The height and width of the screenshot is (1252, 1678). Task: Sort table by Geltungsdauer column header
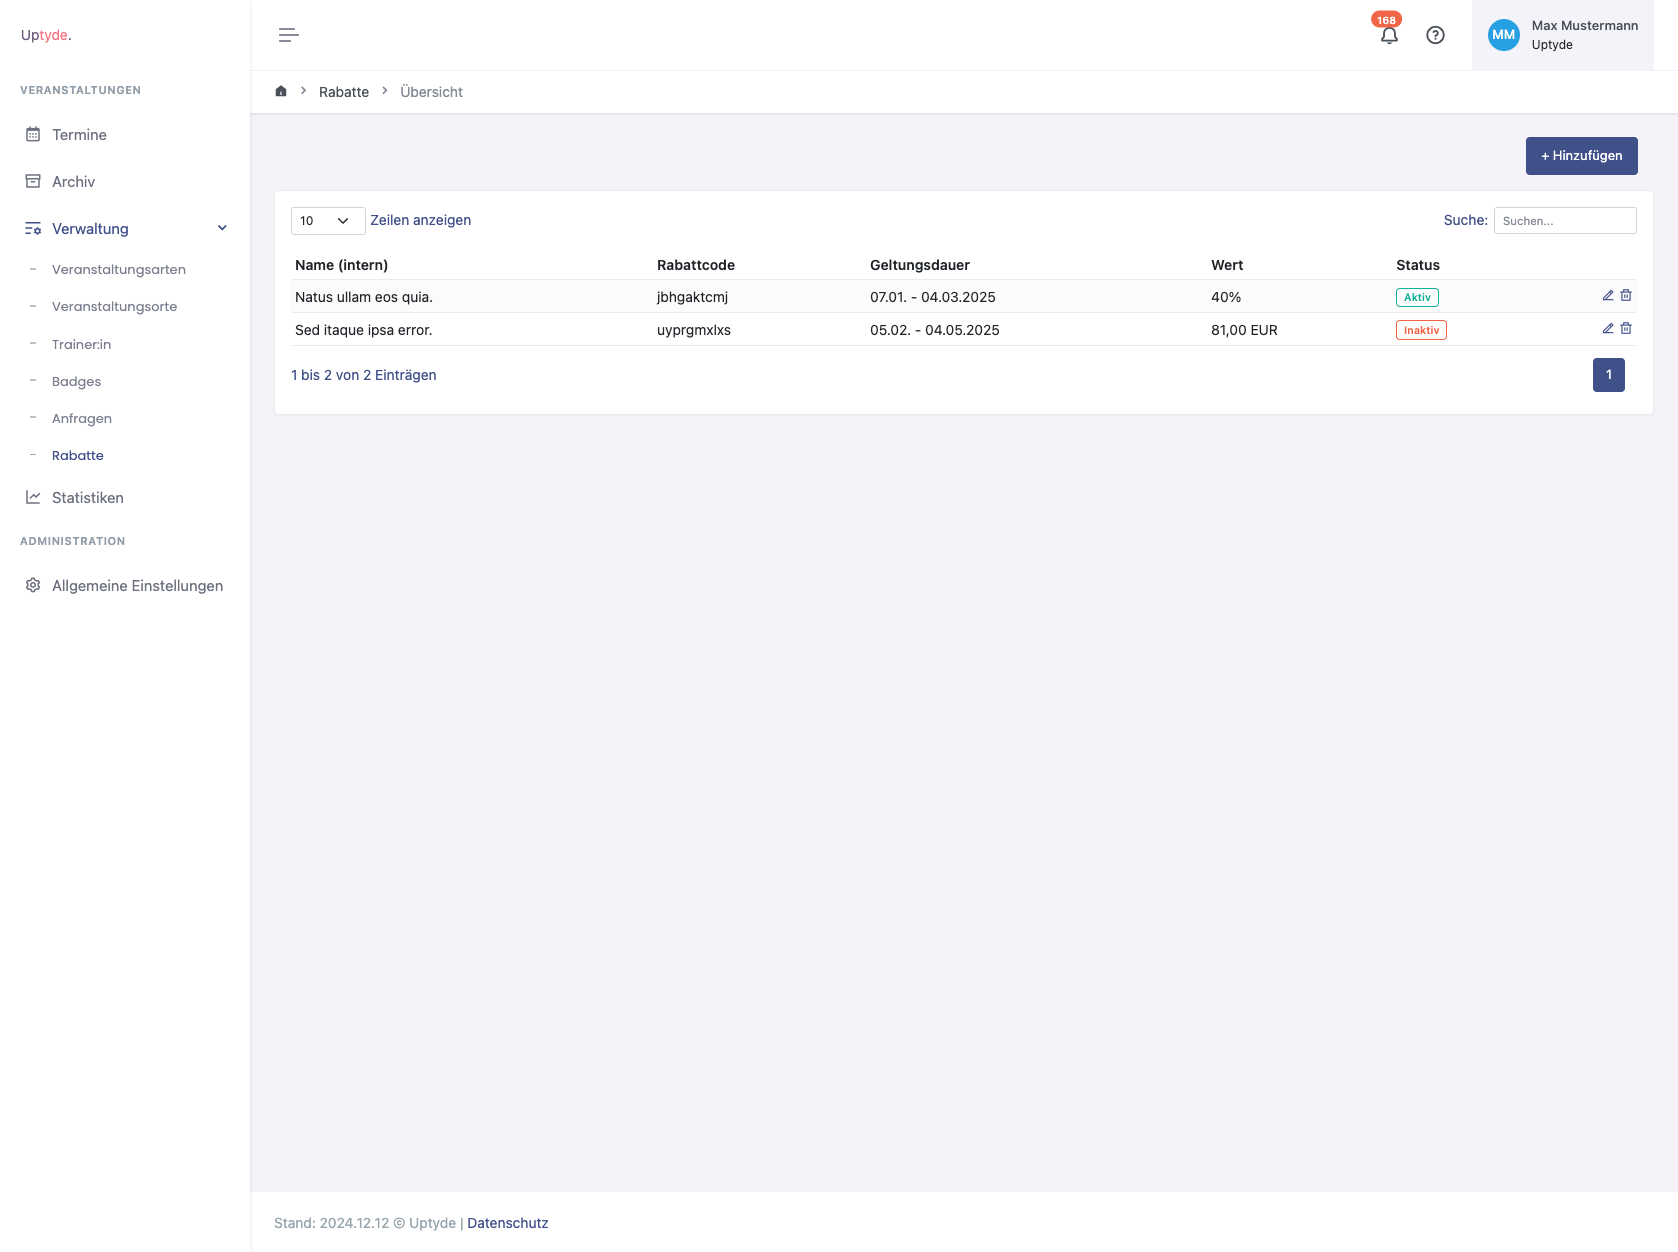(919, 265)
